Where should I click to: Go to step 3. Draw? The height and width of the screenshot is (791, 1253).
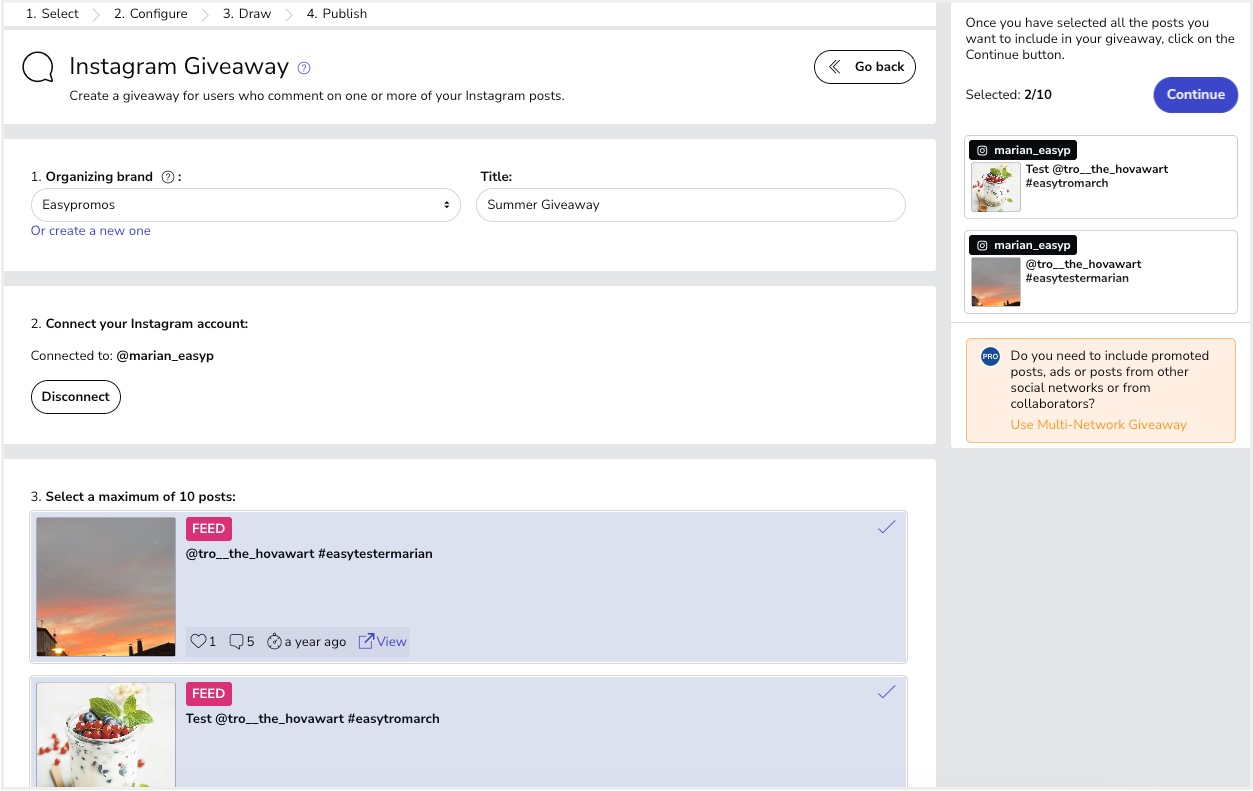click(x=246, y=14)
